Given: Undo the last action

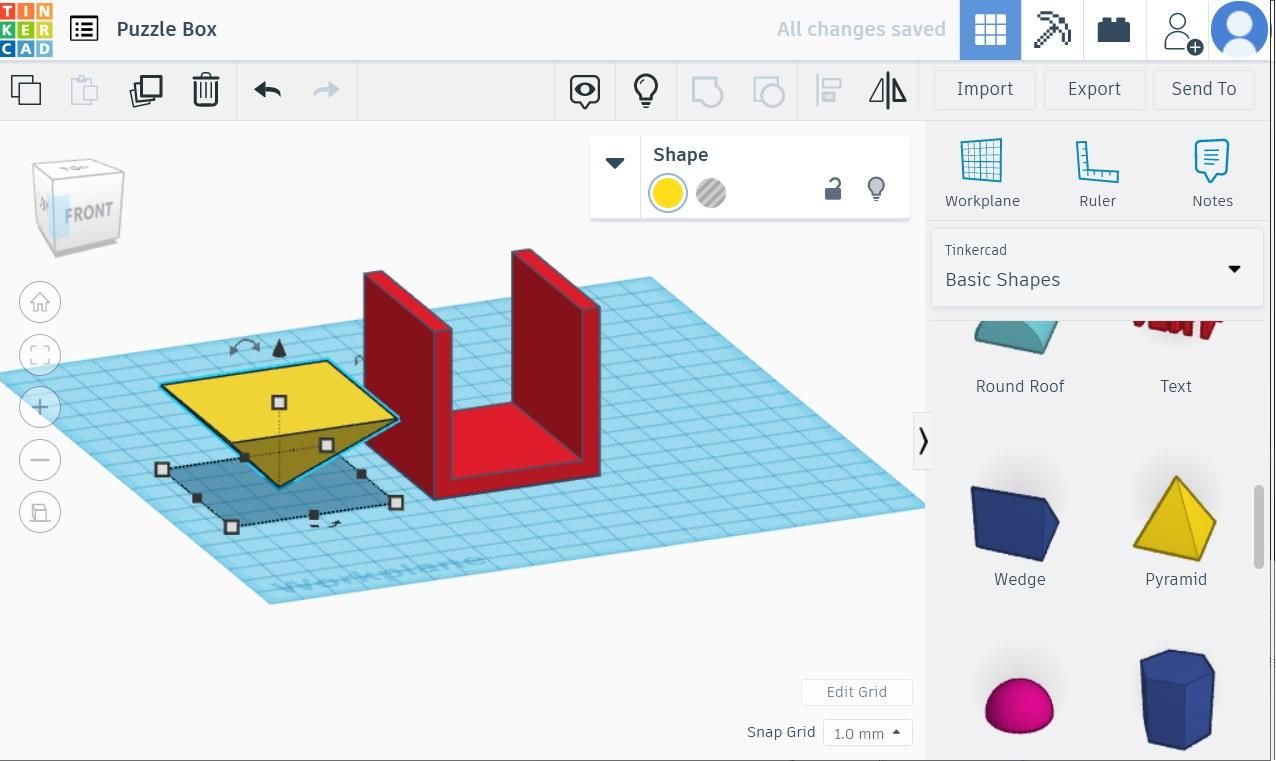Looking at the screenshot, I should pos(266,90).
